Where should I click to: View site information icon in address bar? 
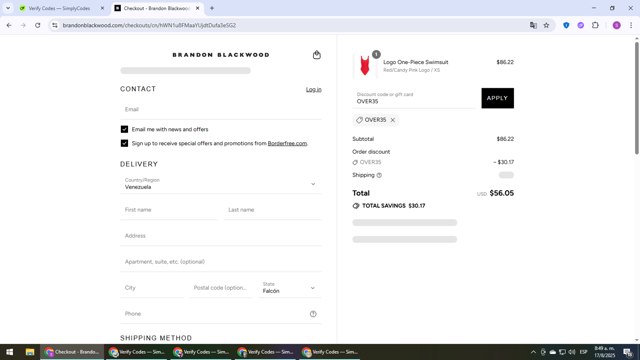[55, 25]
